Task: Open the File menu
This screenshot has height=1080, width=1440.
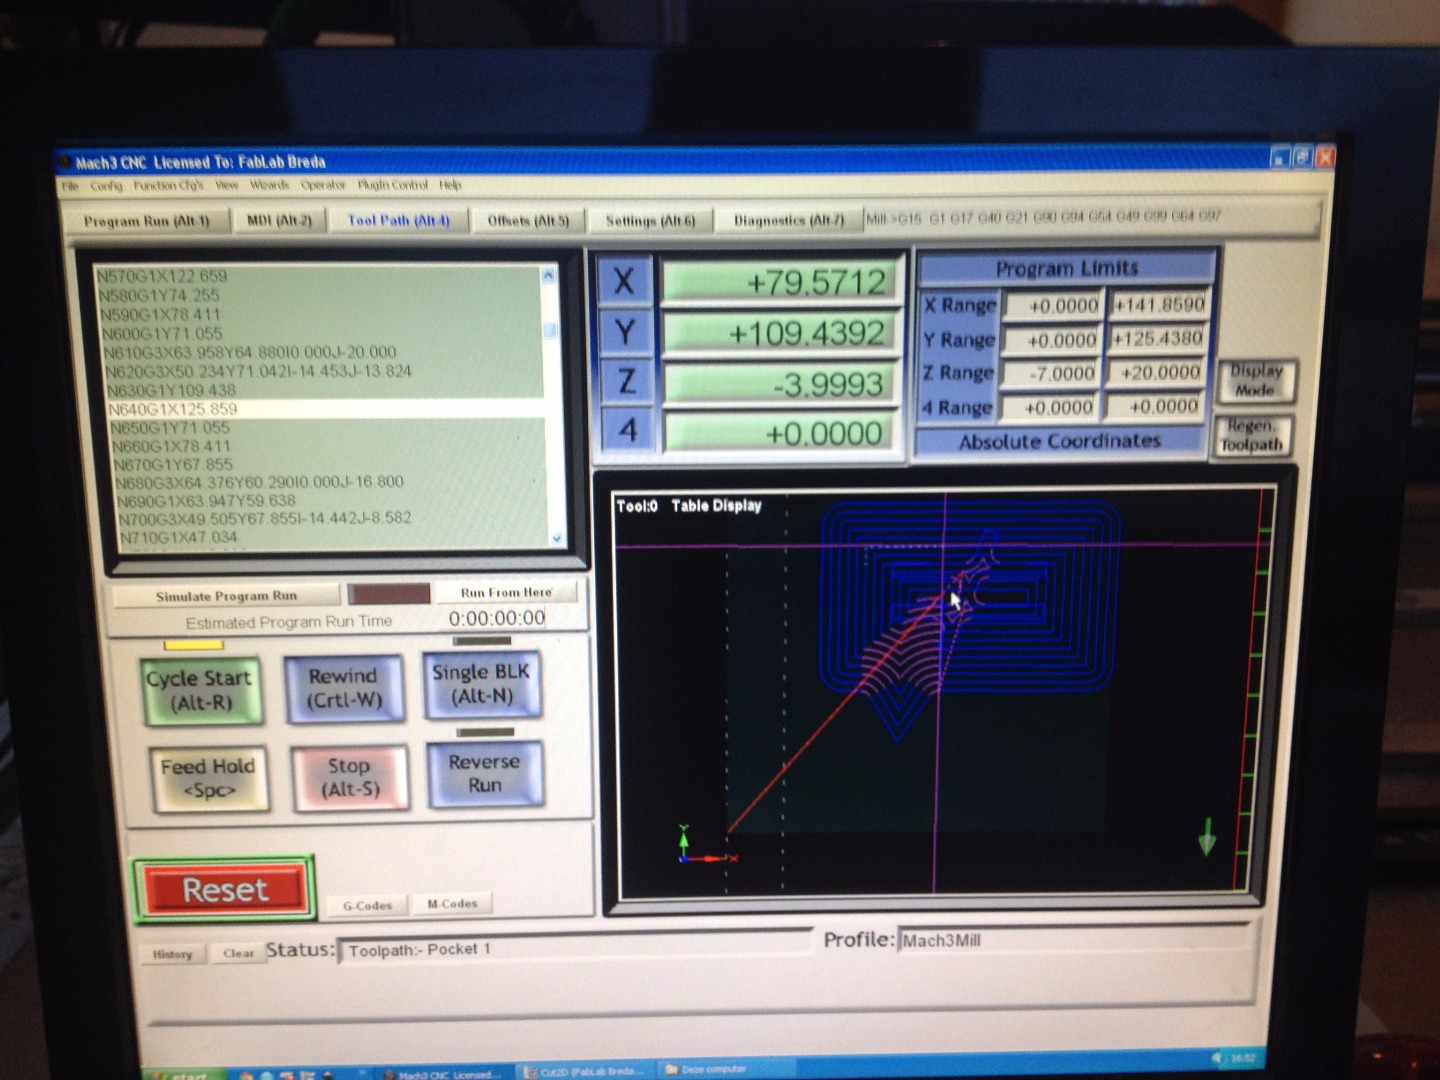Action: (x=70, y=186)
